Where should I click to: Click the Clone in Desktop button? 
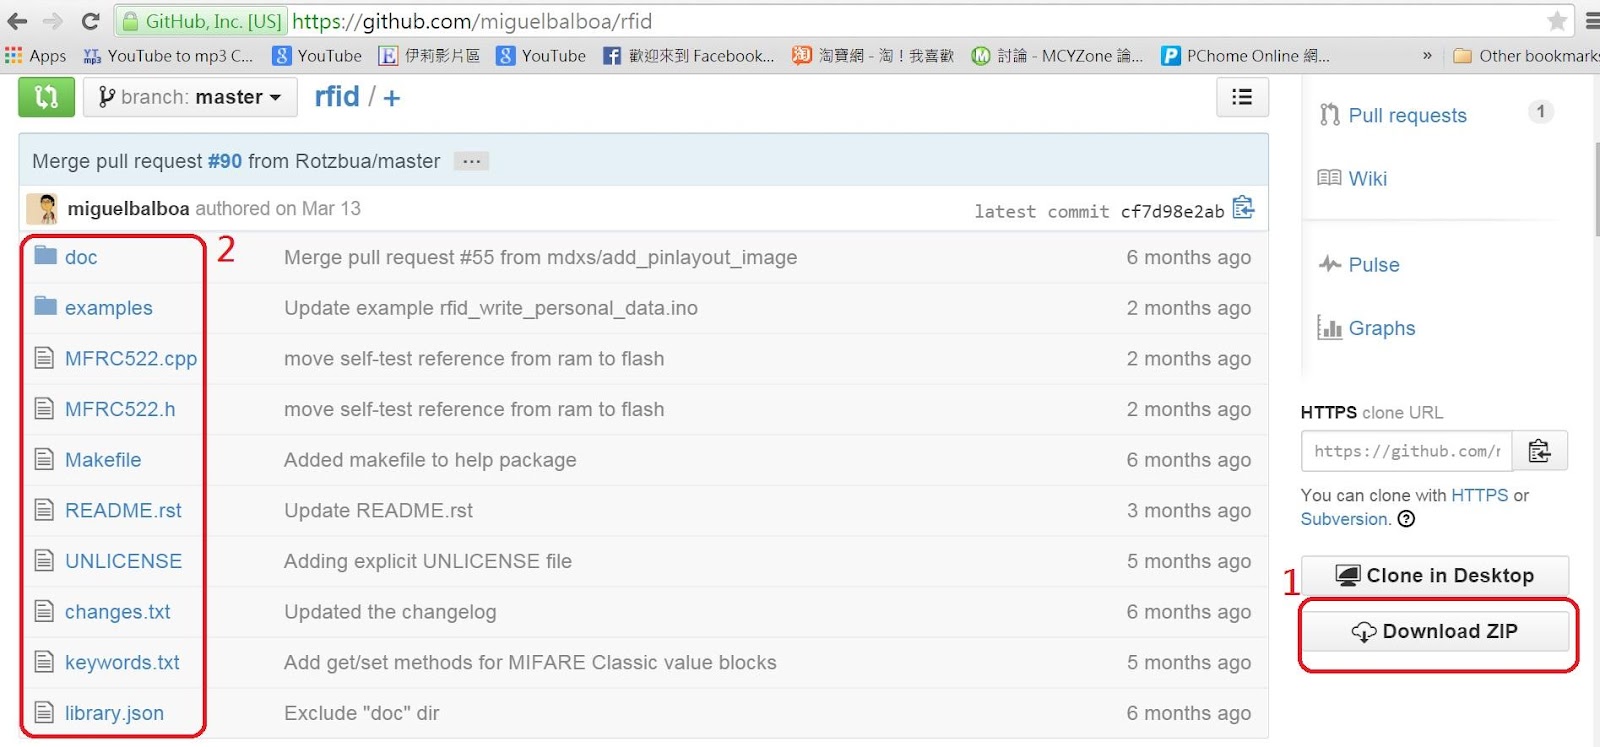pos(1435,575)
